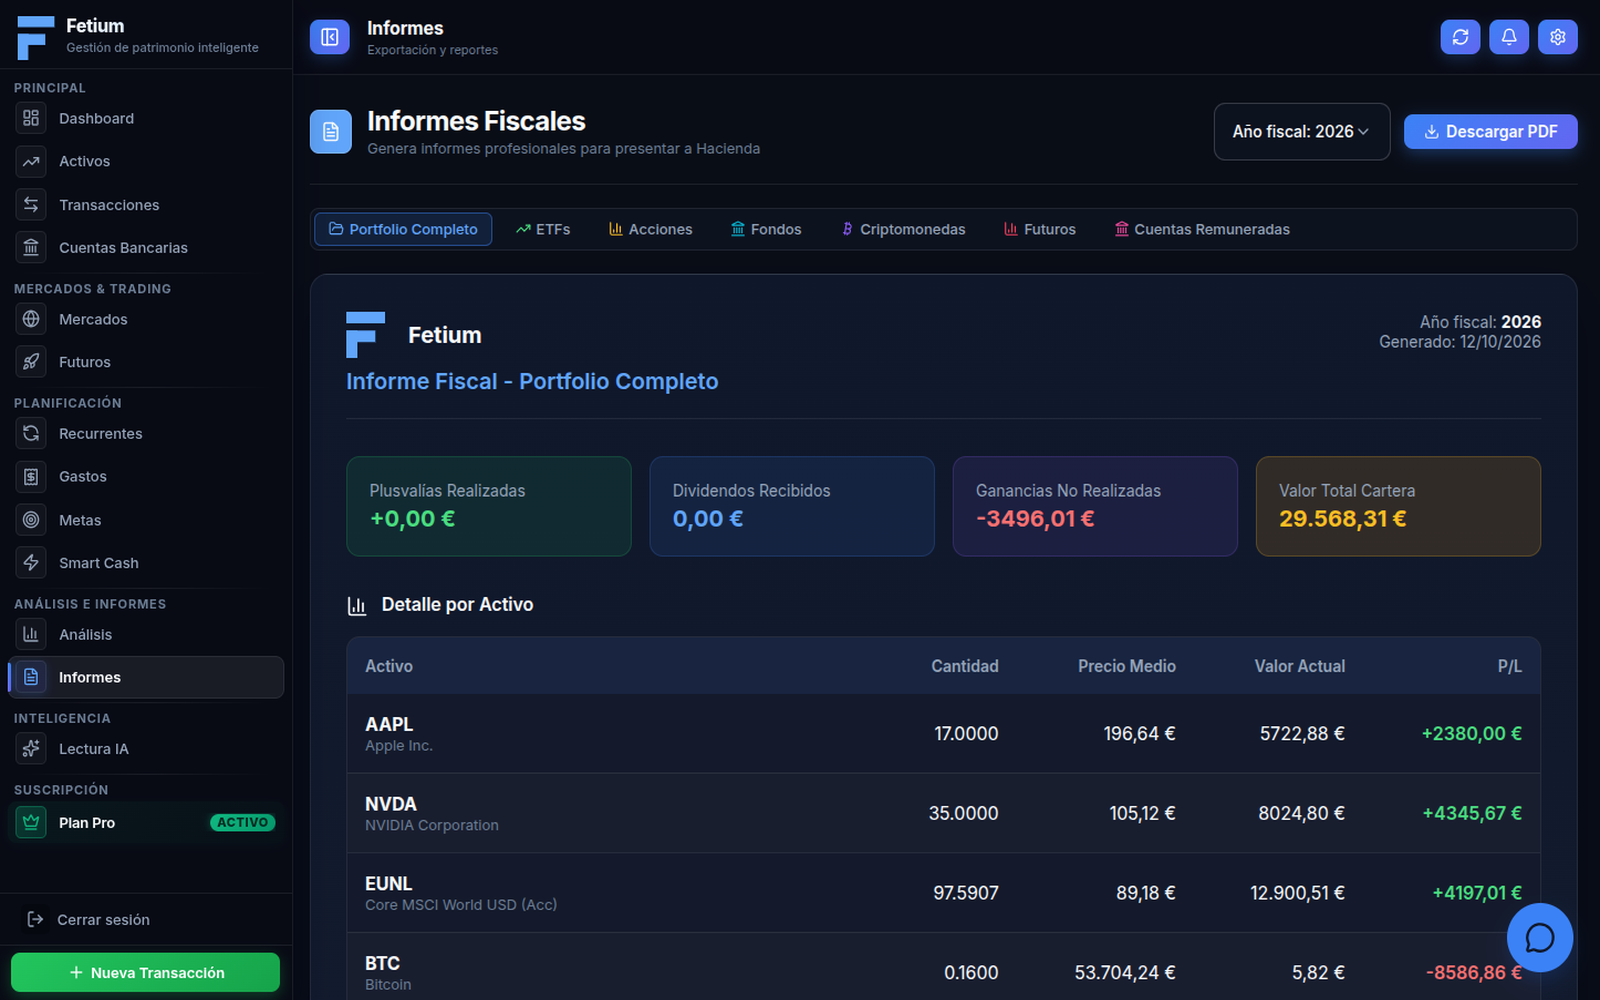The image size is (1600, 1000).
Task: Click the ACTIVO subscription badge
Action: click(x=243, y=822)
